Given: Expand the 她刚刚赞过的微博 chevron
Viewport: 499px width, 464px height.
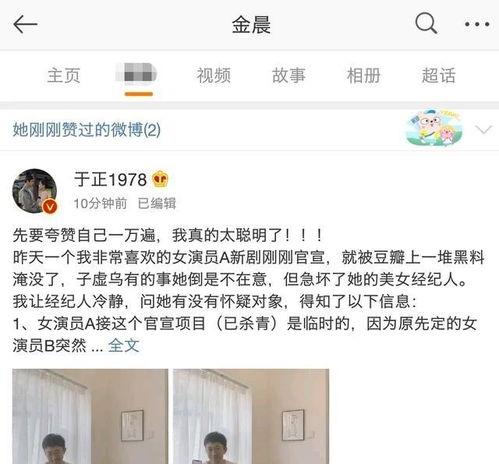Looking at the screenshot, I should coord(483,129).
